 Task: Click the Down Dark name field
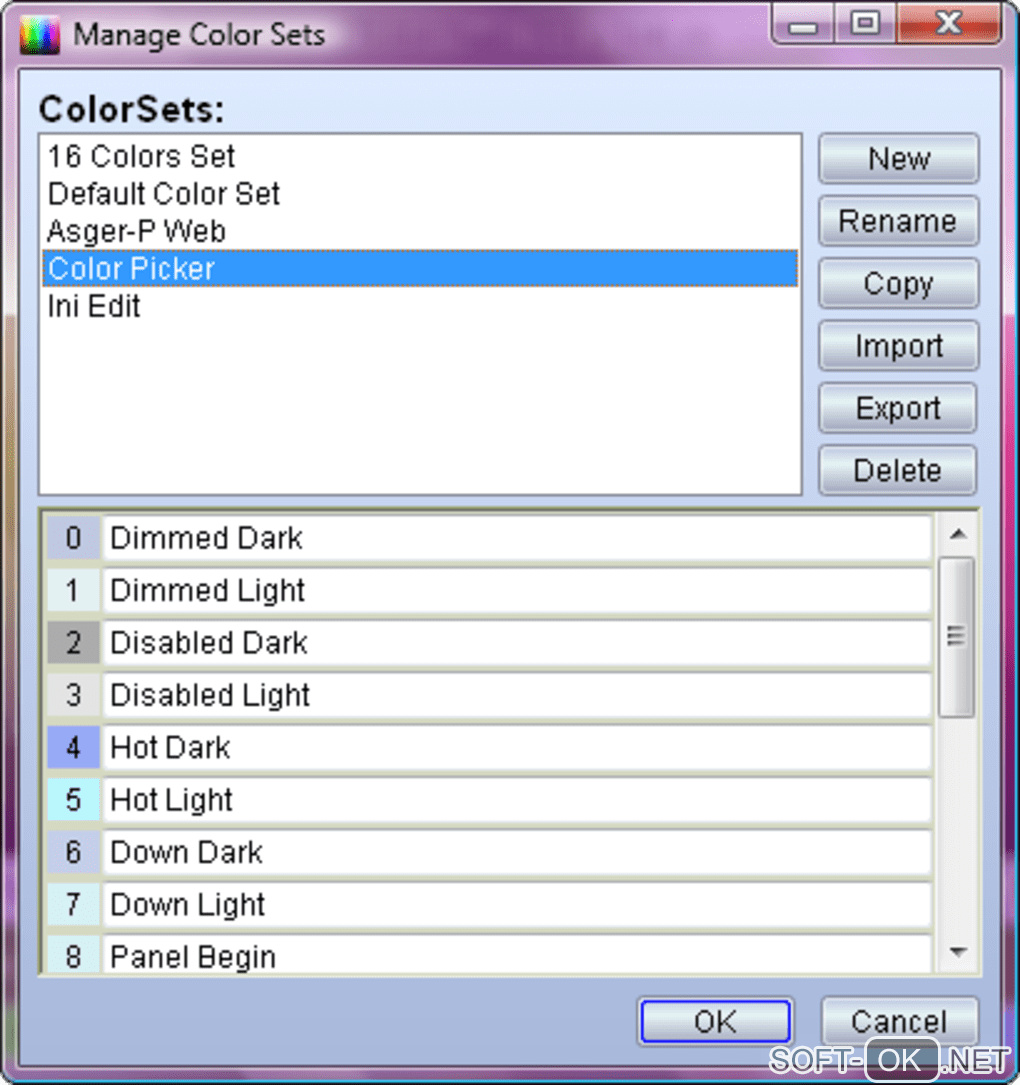point(516,853)
